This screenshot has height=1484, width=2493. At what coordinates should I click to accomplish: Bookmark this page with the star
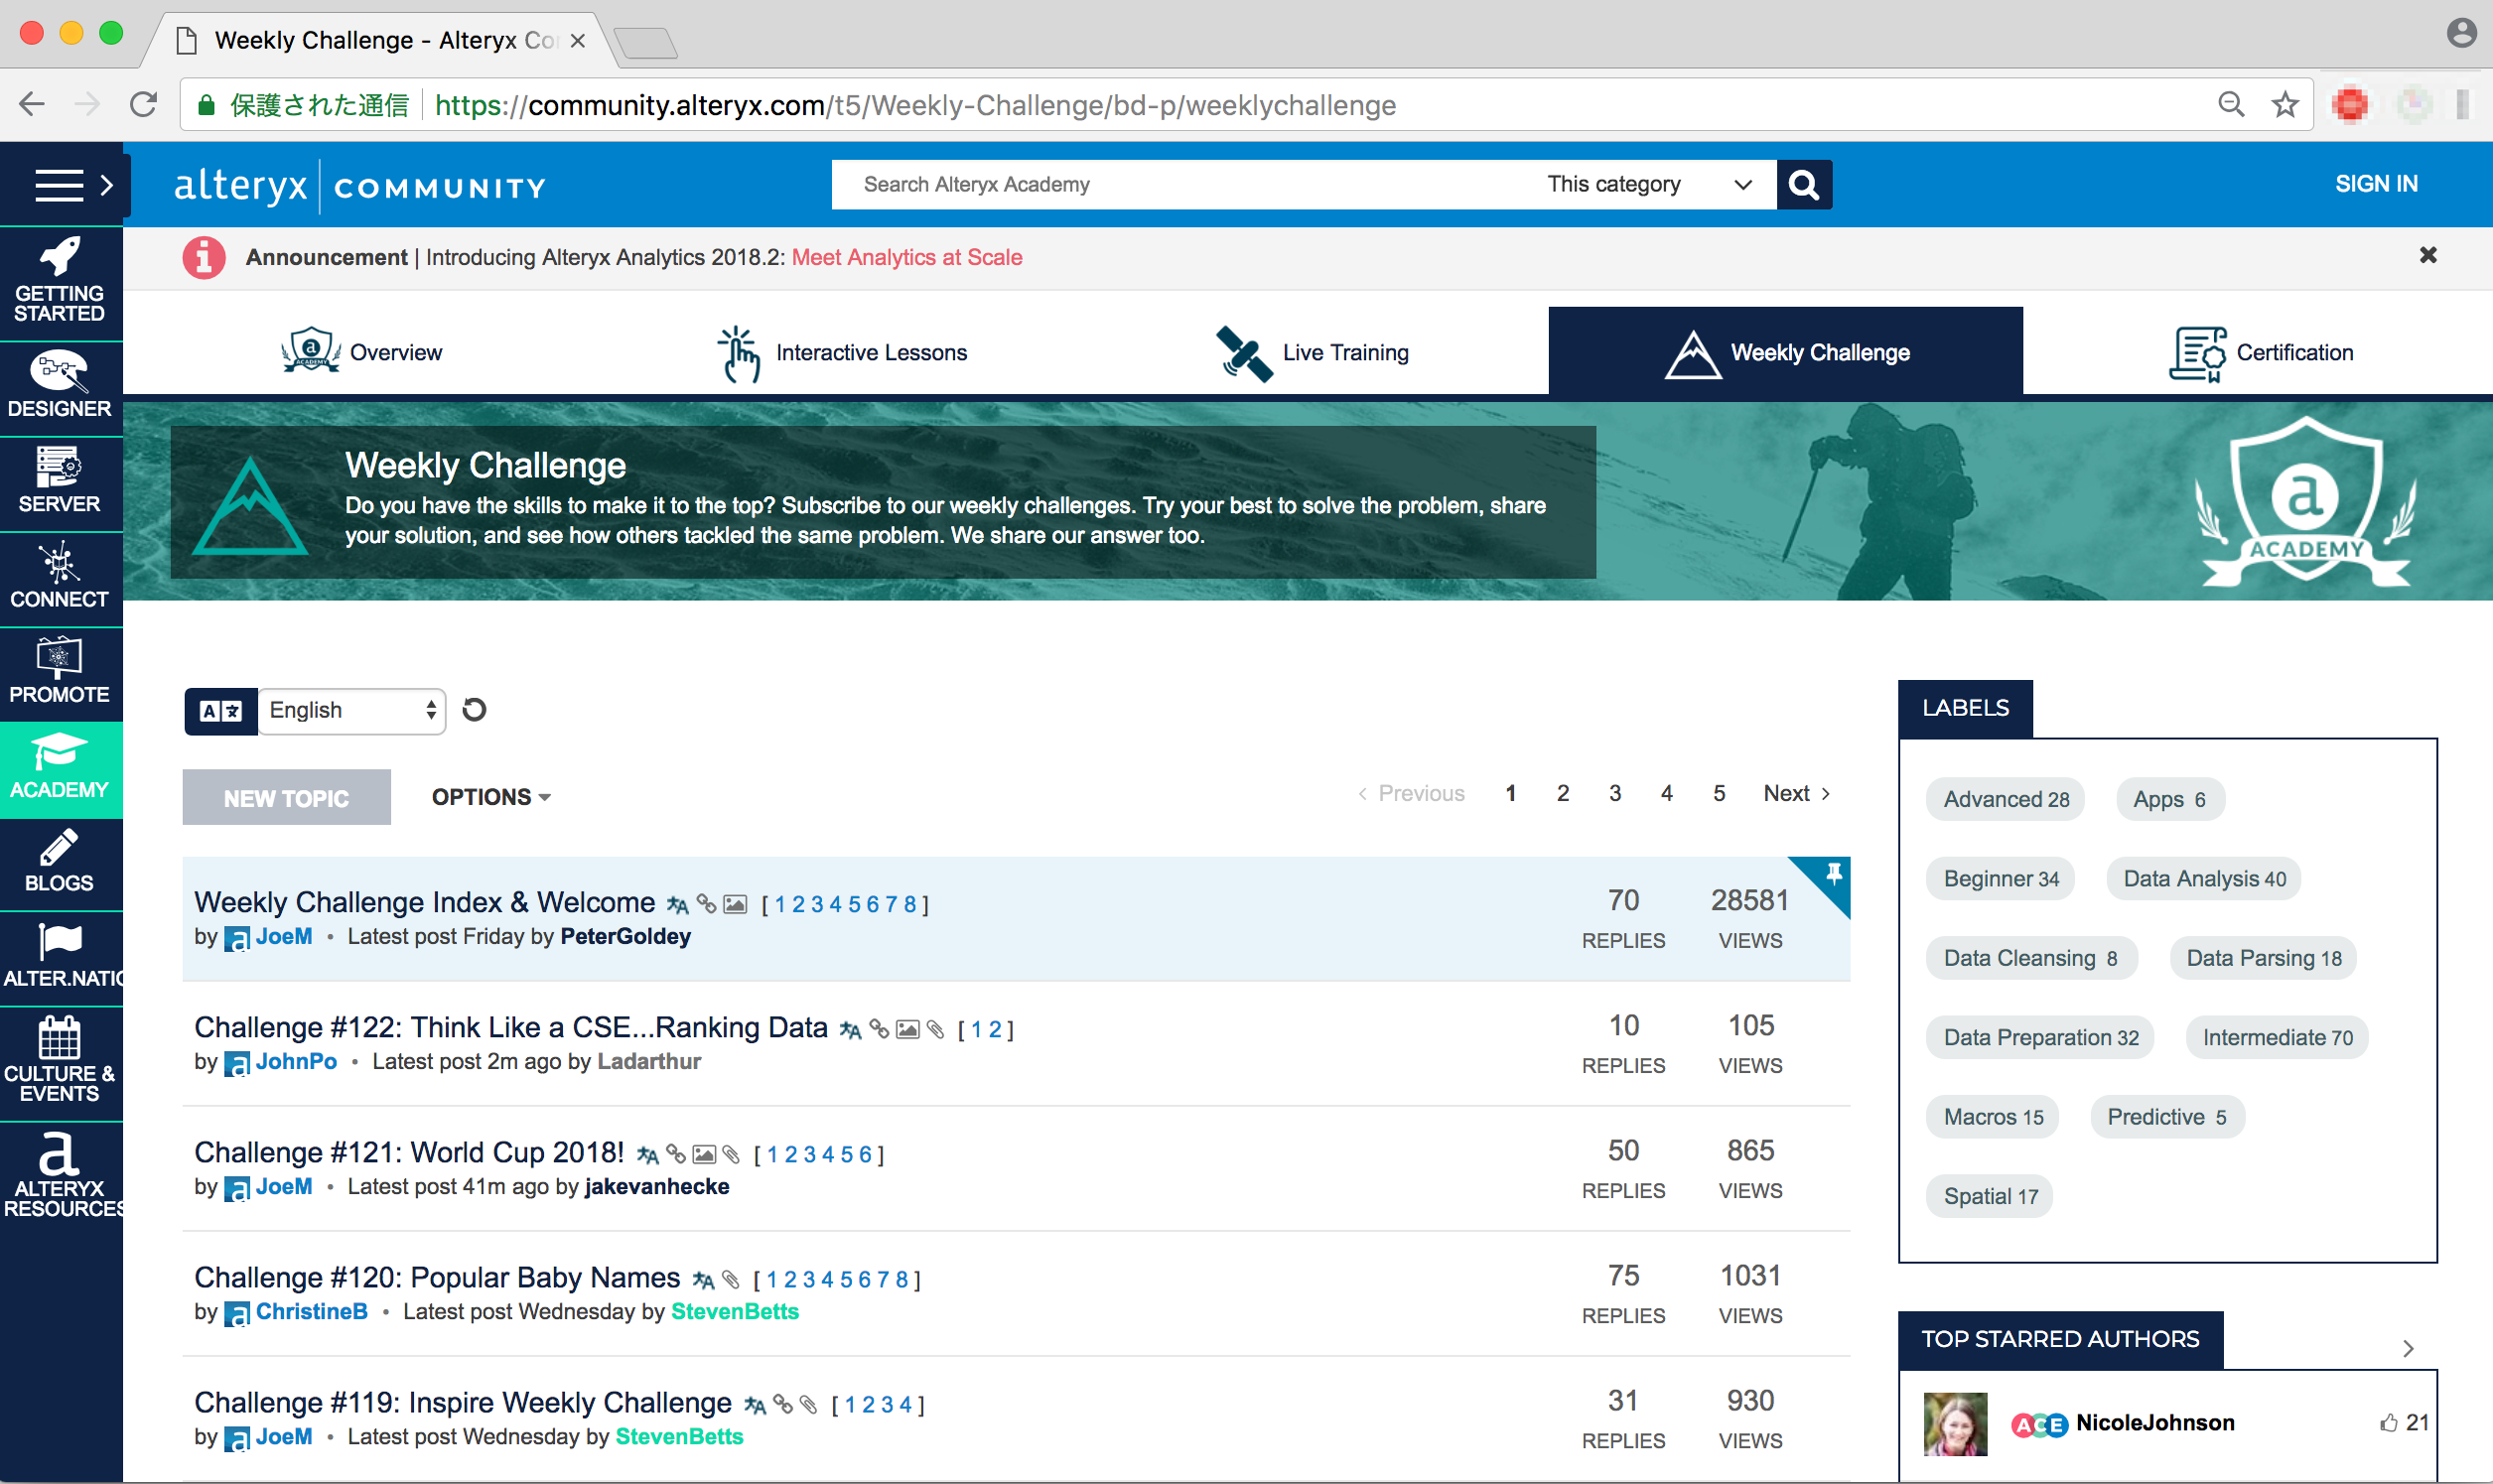click(2284, 104)
